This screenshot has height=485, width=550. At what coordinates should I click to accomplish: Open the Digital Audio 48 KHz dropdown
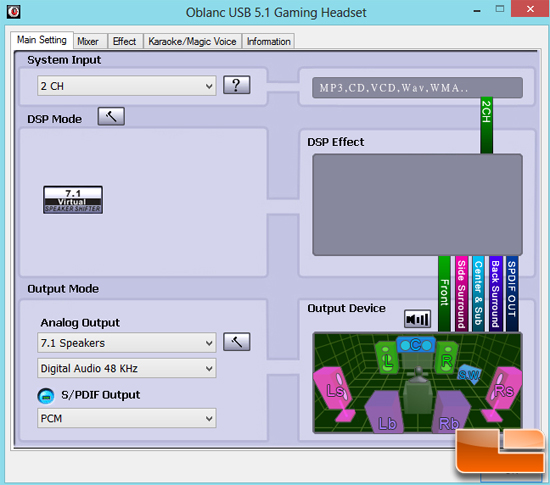(127, 368)
